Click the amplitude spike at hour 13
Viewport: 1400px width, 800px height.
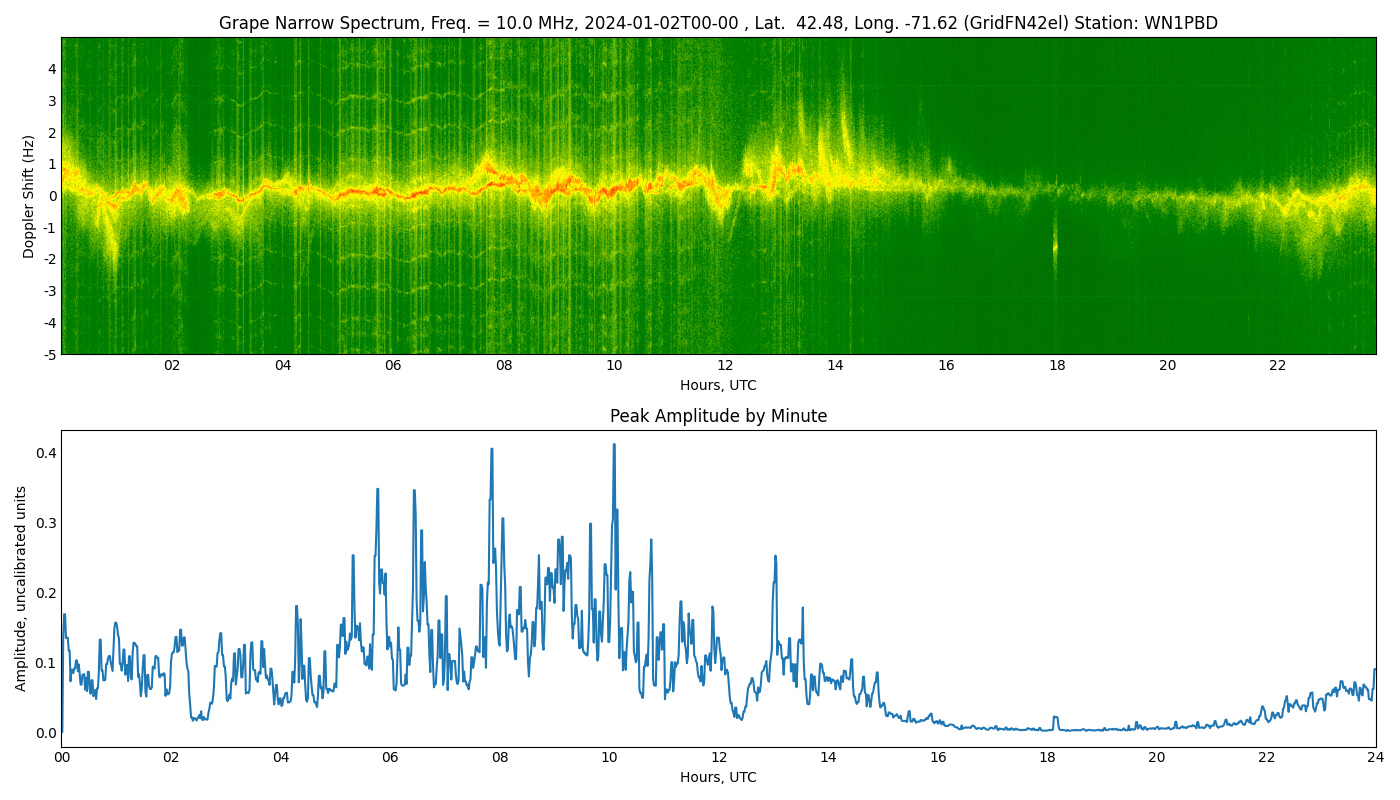[x=775, y=557]
